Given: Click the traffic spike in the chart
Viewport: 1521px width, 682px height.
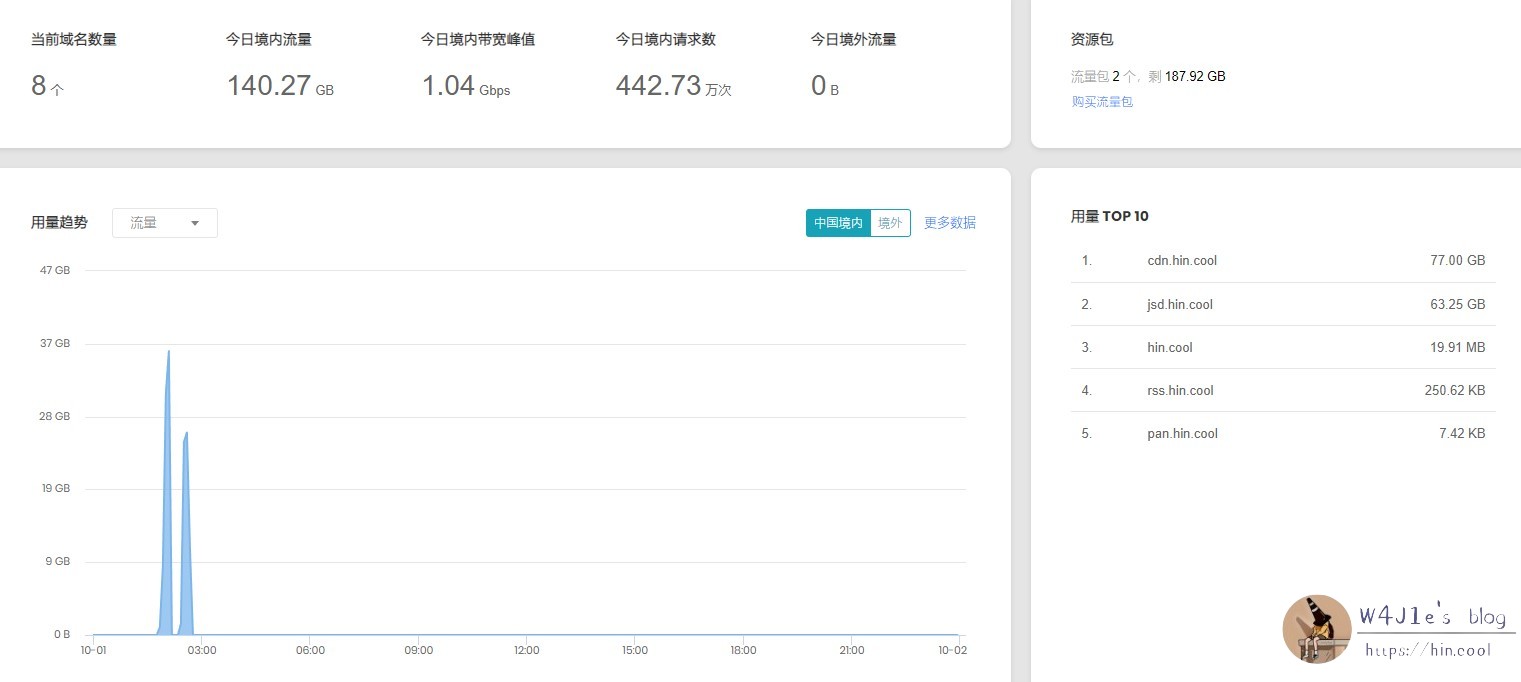Looking at the screenshot, I should point(168,400).
